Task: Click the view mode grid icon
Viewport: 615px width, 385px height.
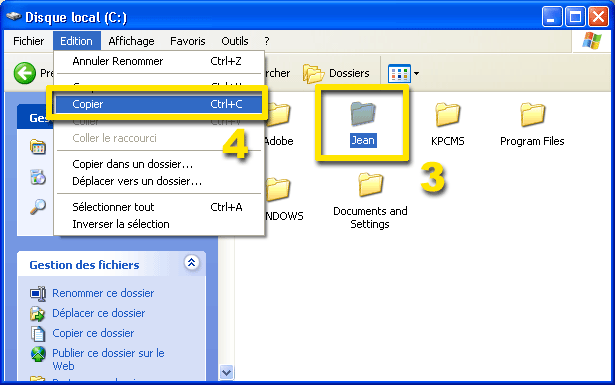Action: tap(399, 74)
